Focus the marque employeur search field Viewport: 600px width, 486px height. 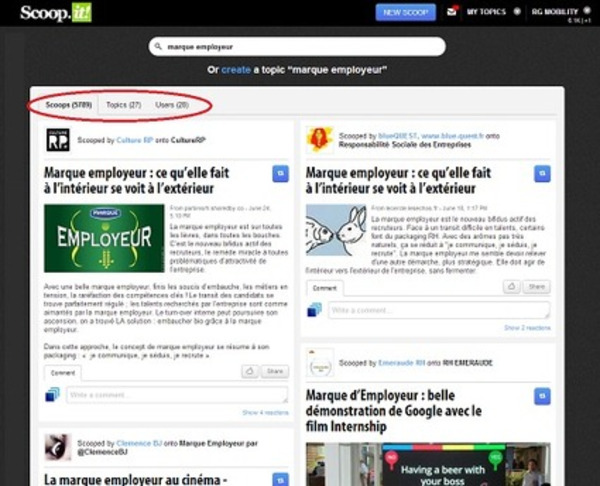(297, 47)
